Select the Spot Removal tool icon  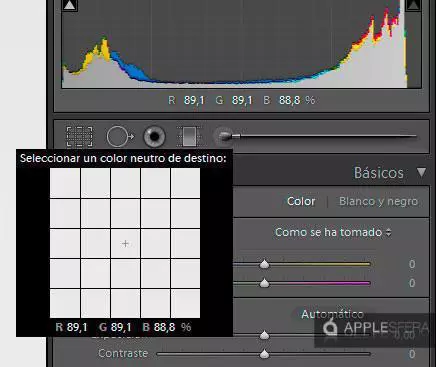120,136
